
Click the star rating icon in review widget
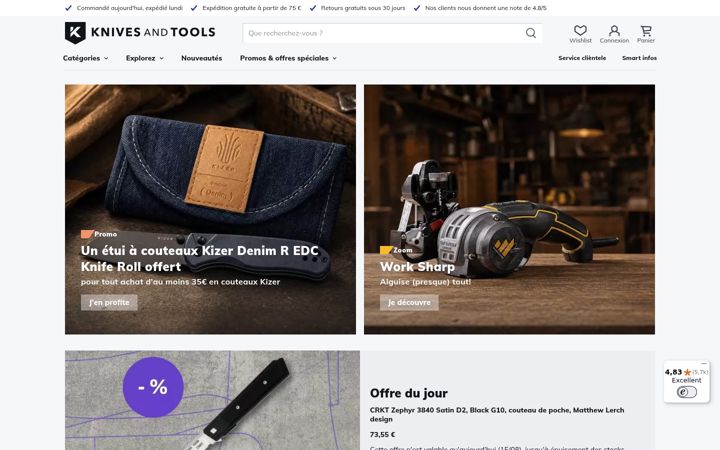pos(687,372)
